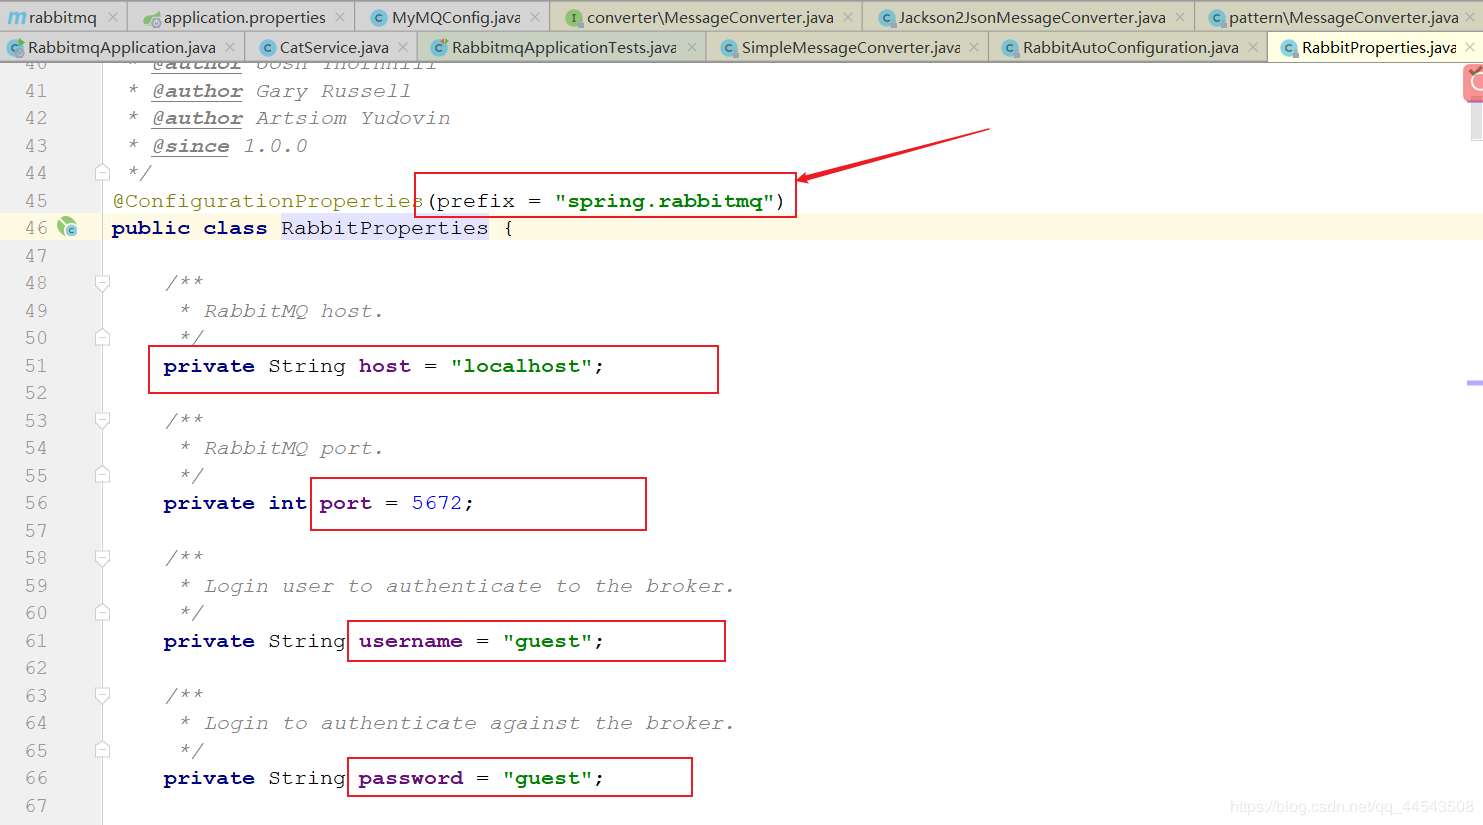Fold the comment end marker at line 50
Image resolution: width=1483 pixels, height=825 pixels.
[102, 338]
